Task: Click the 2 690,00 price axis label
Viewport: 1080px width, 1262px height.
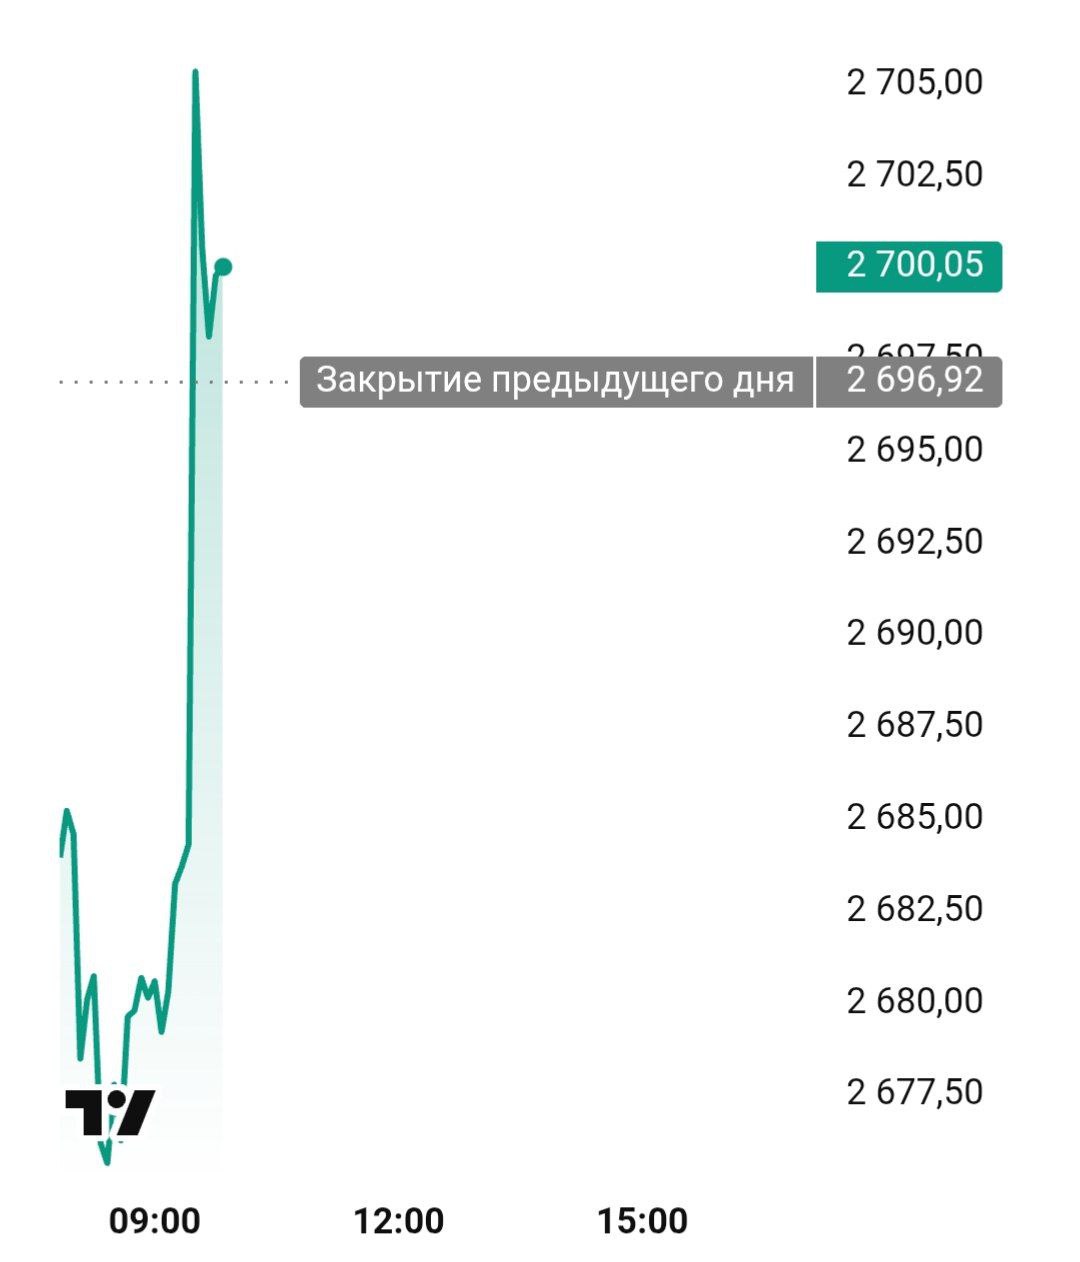Action: 915,633
